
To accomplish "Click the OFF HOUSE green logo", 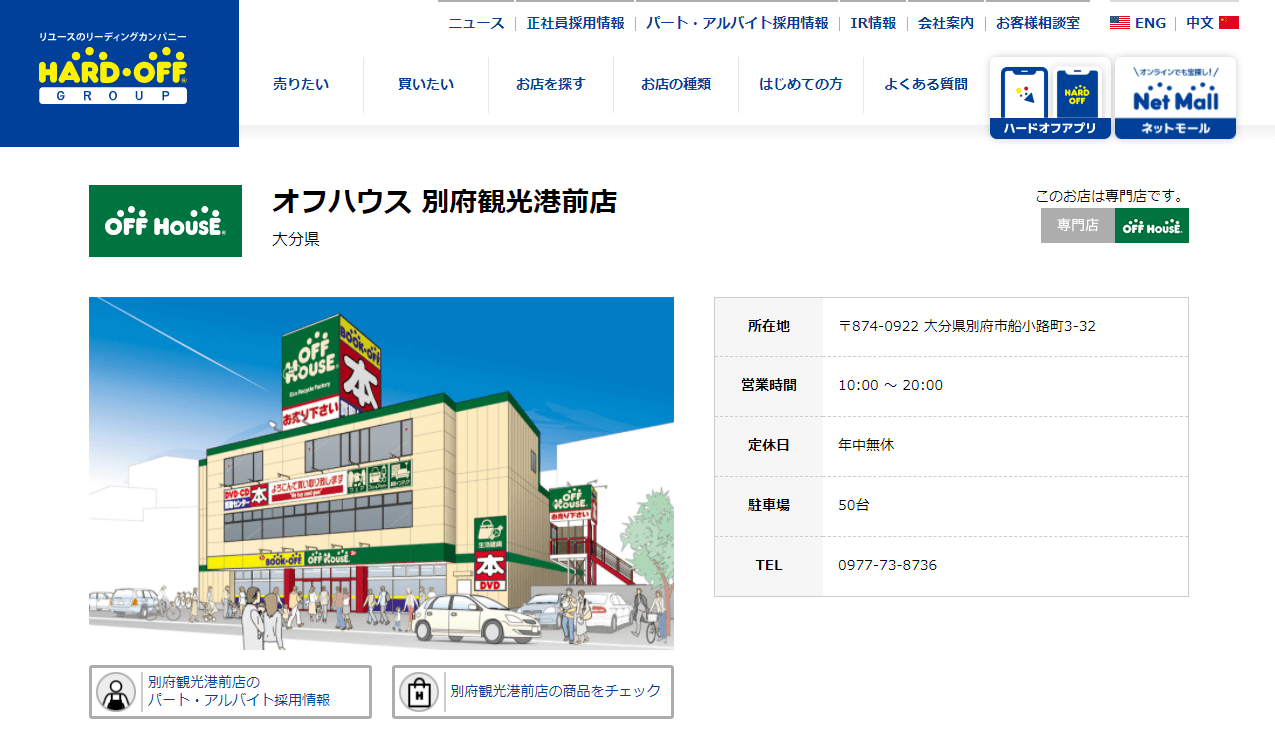I will coord(165,220).
